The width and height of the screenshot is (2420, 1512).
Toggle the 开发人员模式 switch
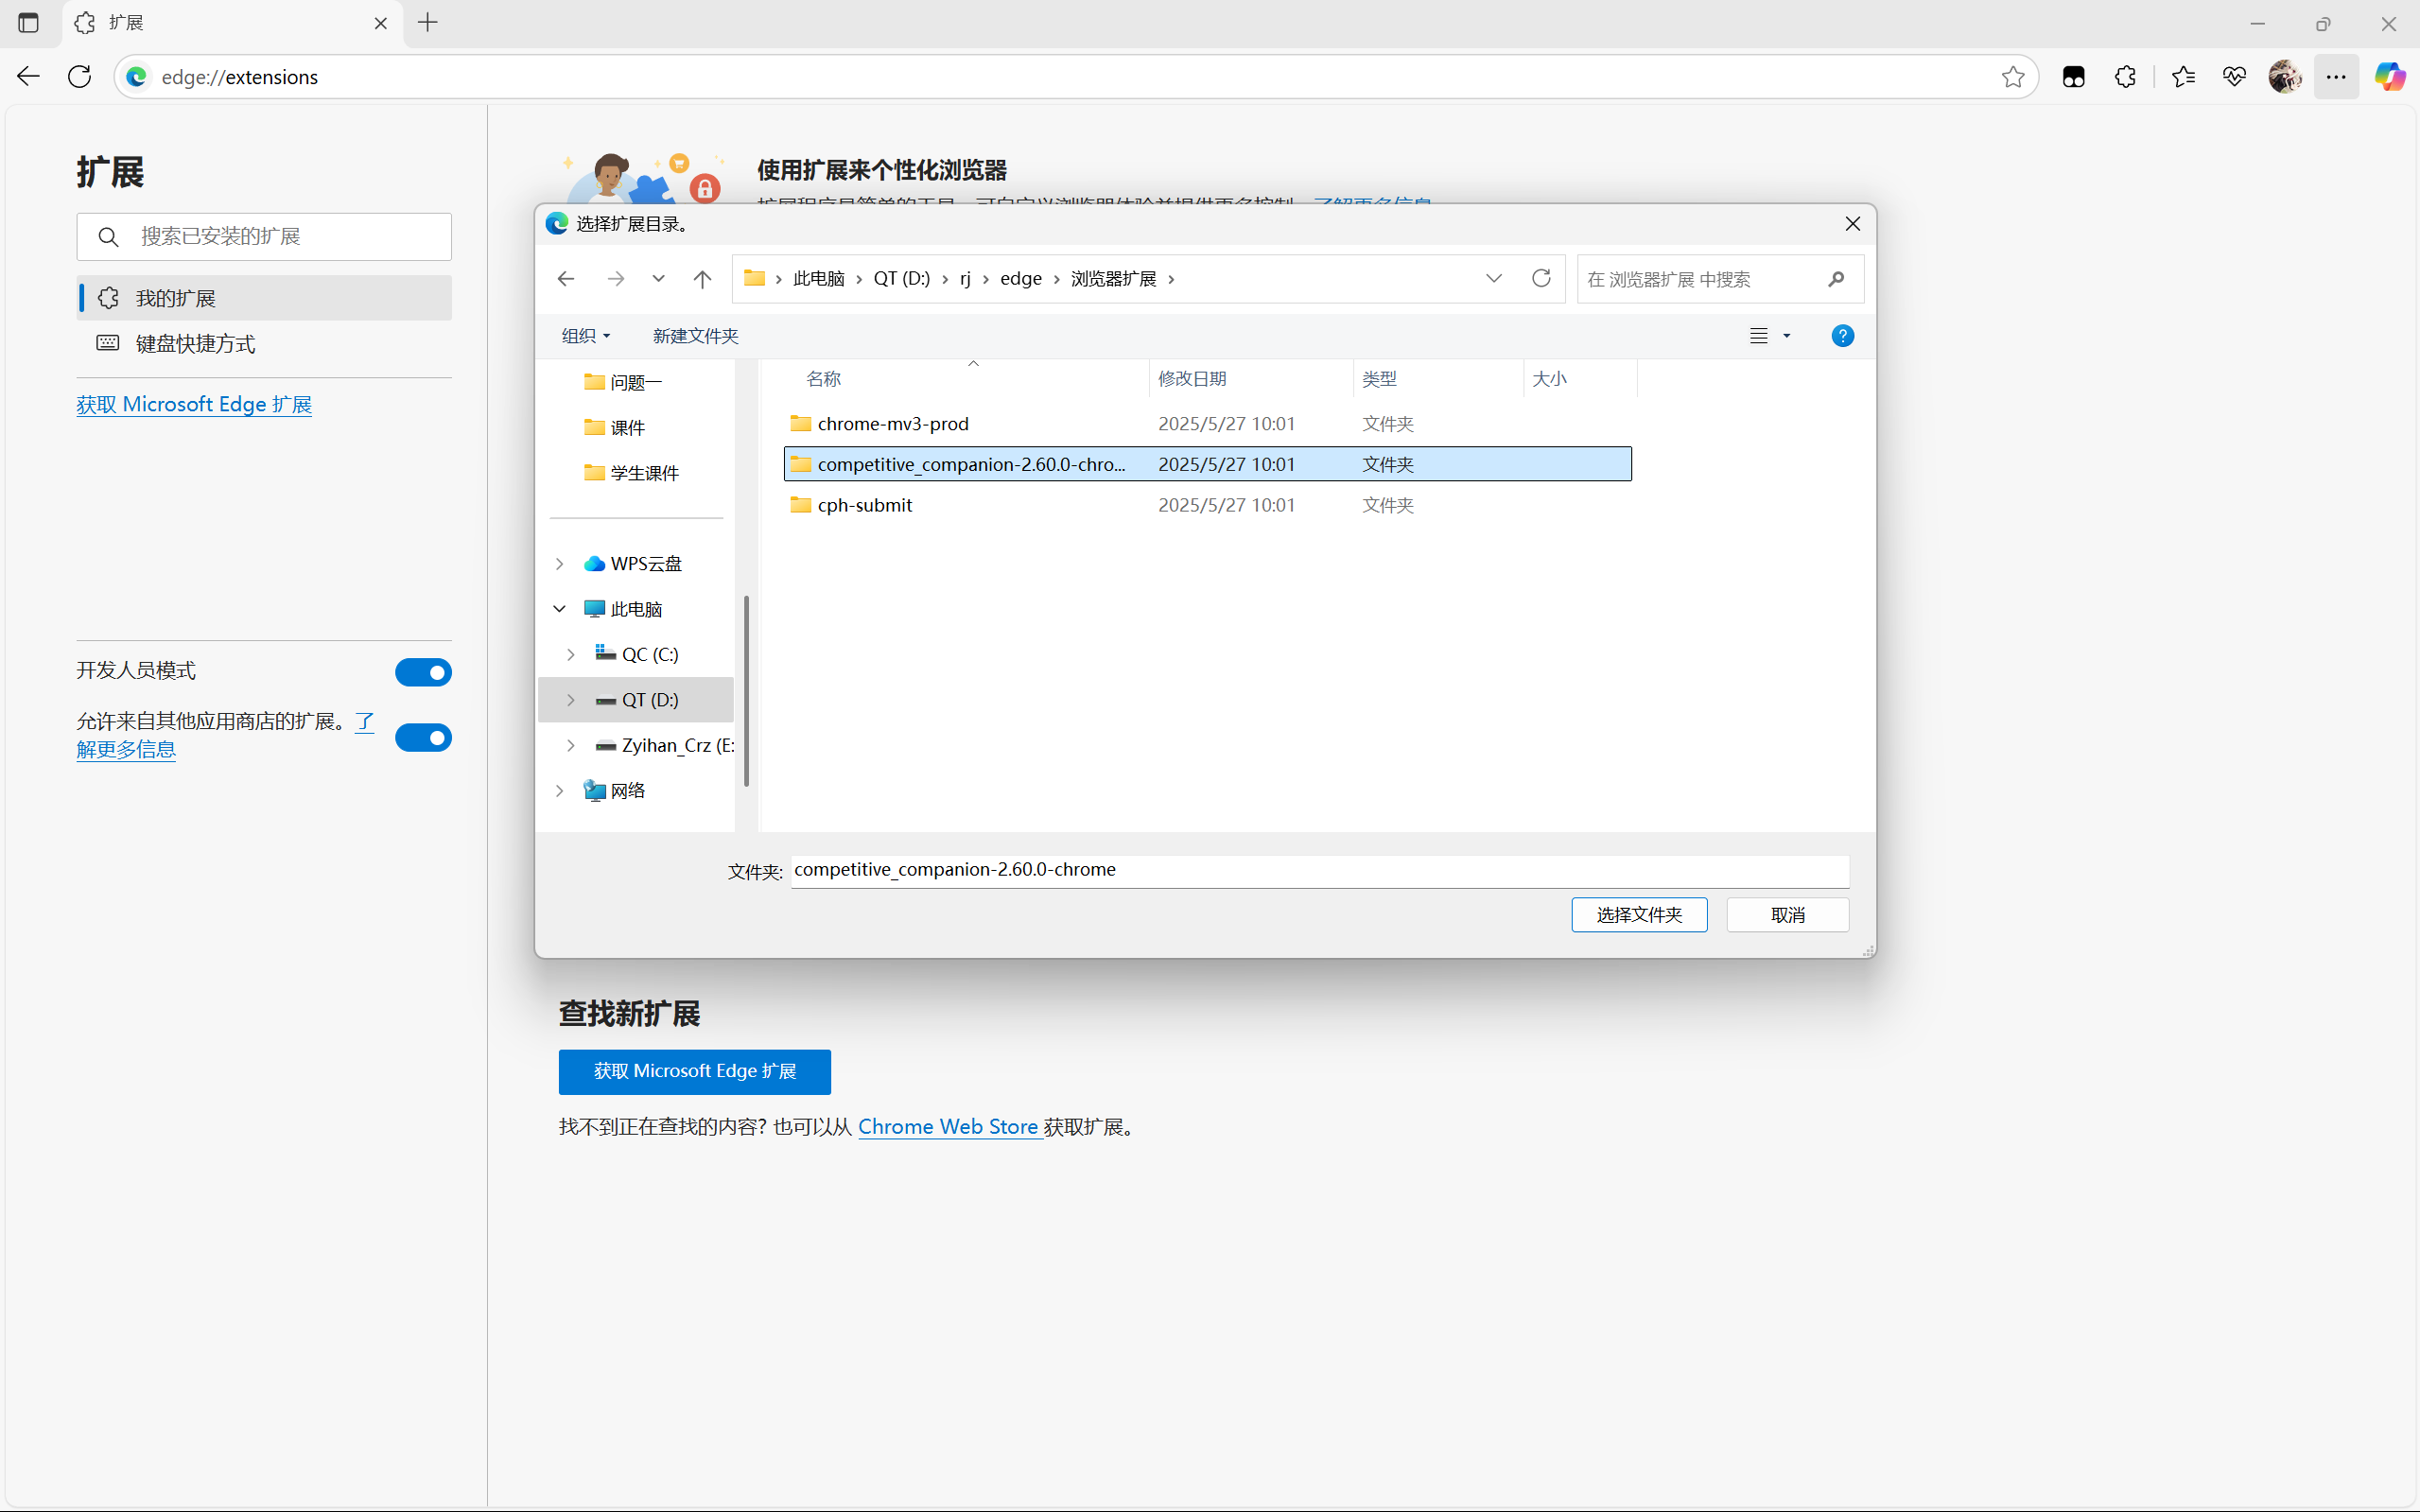[423, 672]
